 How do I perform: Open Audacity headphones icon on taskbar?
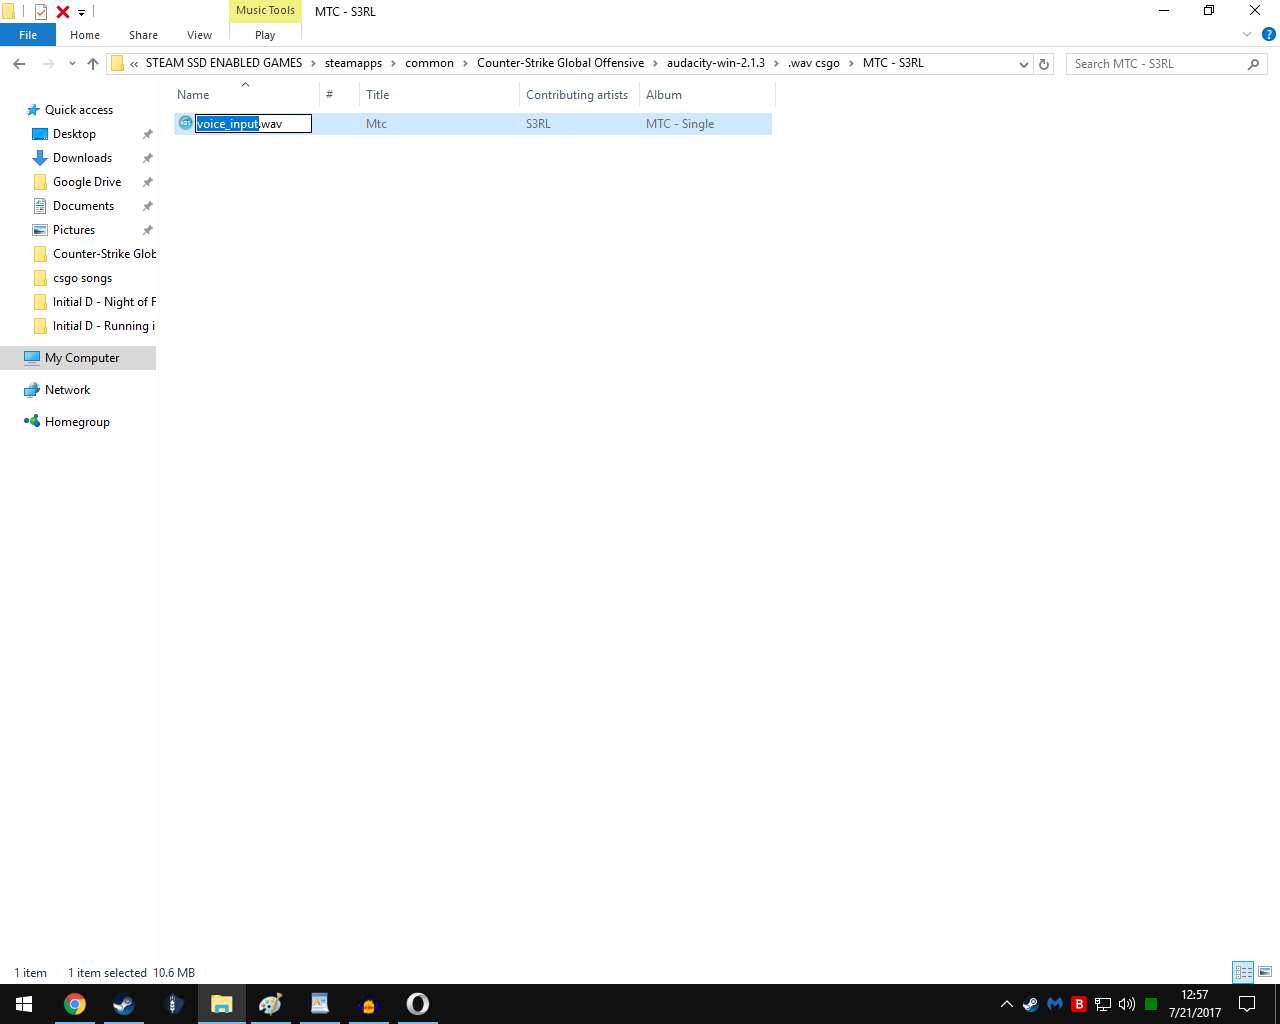[368, 1004]
